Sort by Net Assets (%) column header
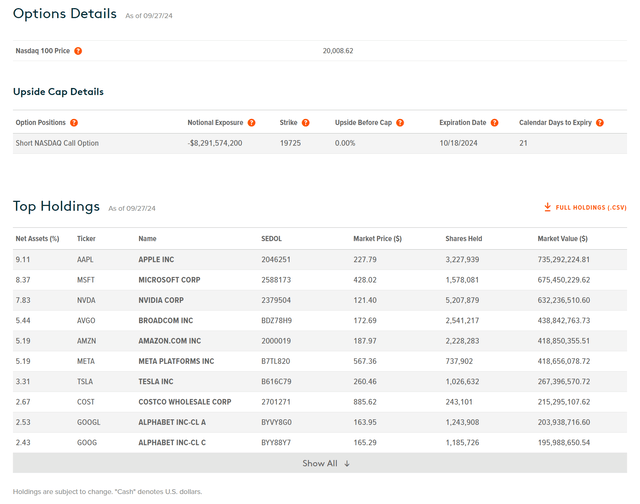This screenshot has width=640, height=504. (38, 239)
